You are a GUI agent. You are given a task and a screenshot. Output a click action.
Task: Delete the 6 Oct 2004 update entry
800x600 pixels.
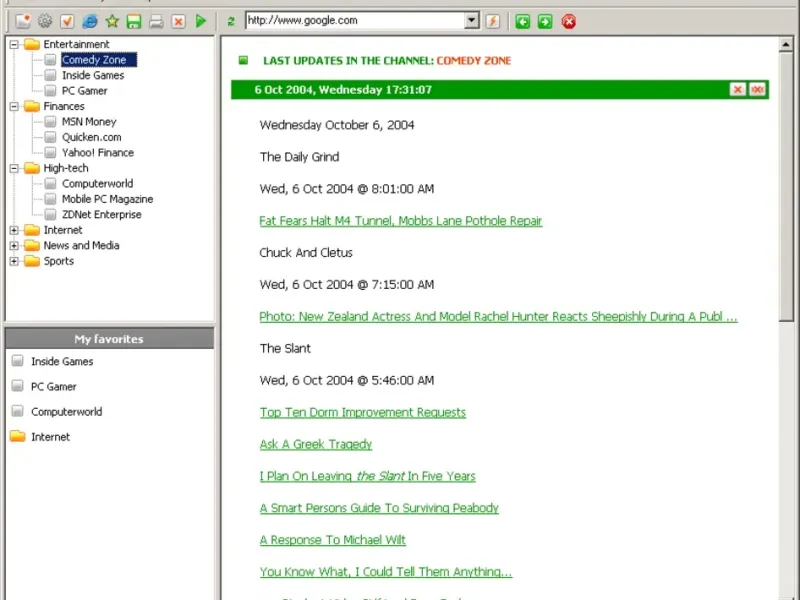click(737, 90)
